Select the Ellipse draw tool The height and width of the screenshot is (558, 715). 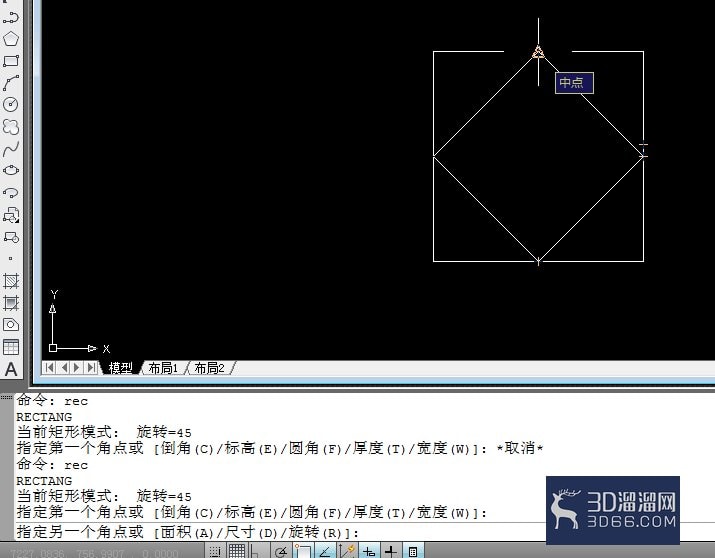[11, 170]
